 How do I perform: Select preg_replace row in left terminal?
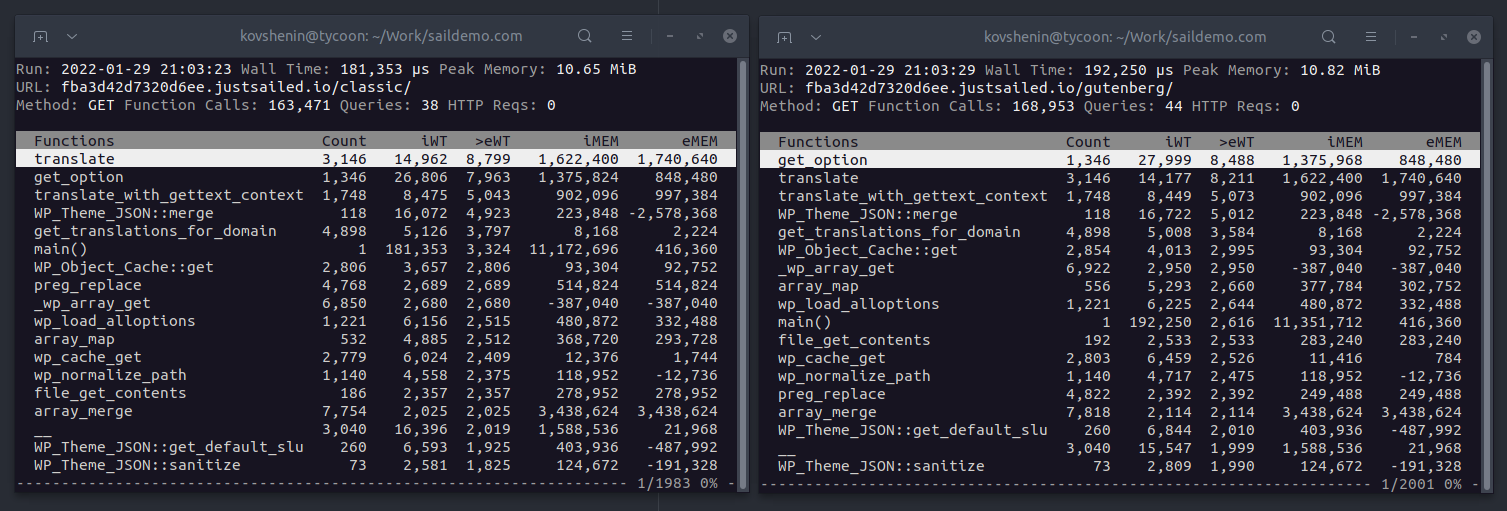click(x=376, y=285)
